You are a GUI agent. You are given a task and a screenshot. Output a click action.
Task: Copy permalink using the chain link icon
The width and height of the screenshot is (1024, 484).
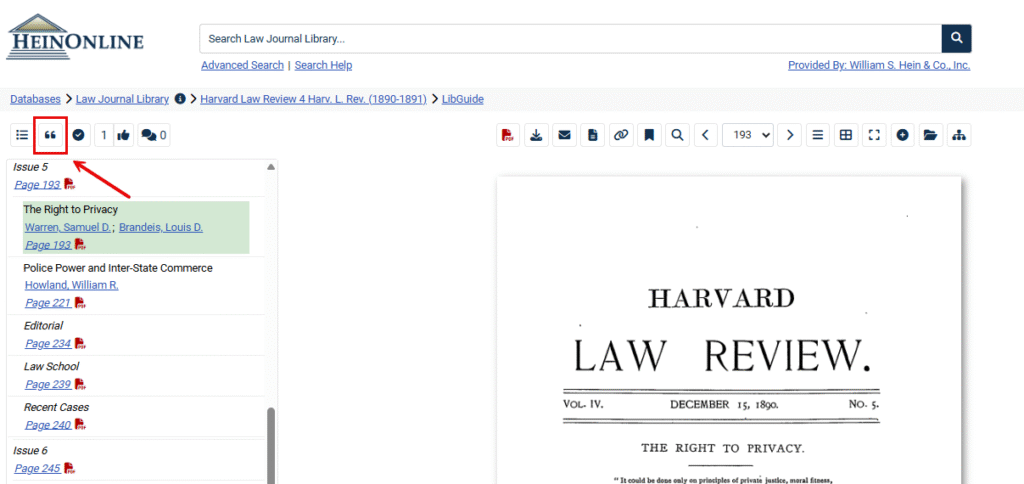click(621, 135)
